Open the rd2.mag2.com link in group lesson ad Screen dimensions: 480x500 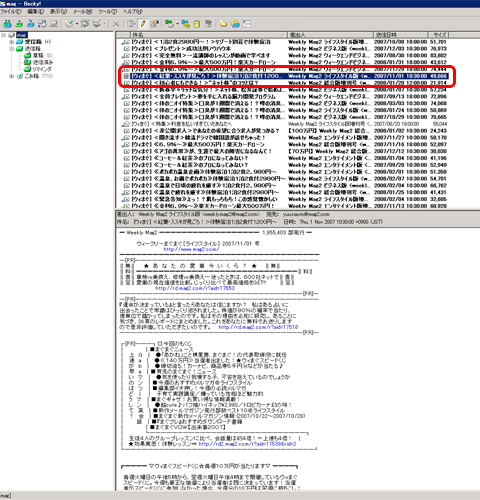pos(247,444)
